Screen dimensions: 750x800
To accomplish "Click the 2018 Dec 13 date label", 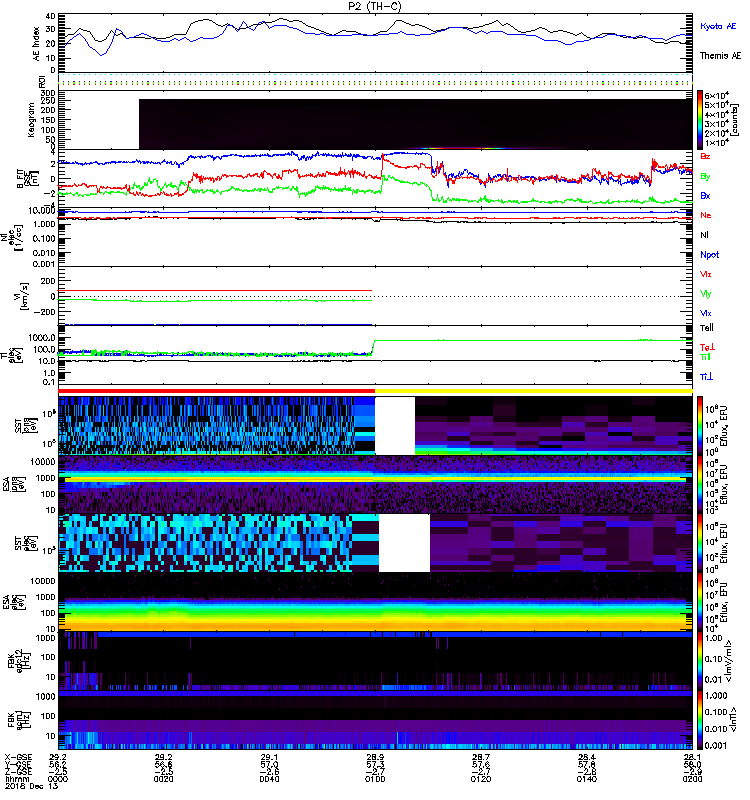I will point(32,786).
